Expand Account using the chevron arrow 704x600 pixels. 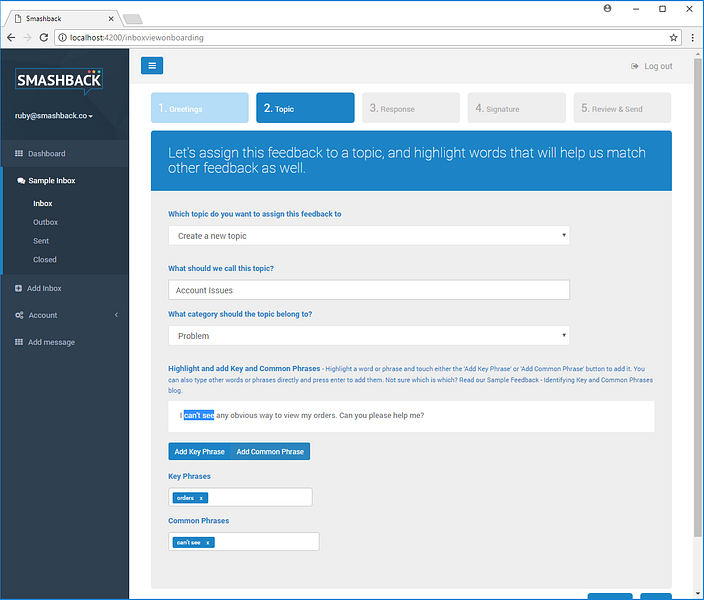[x=116, y=315]
